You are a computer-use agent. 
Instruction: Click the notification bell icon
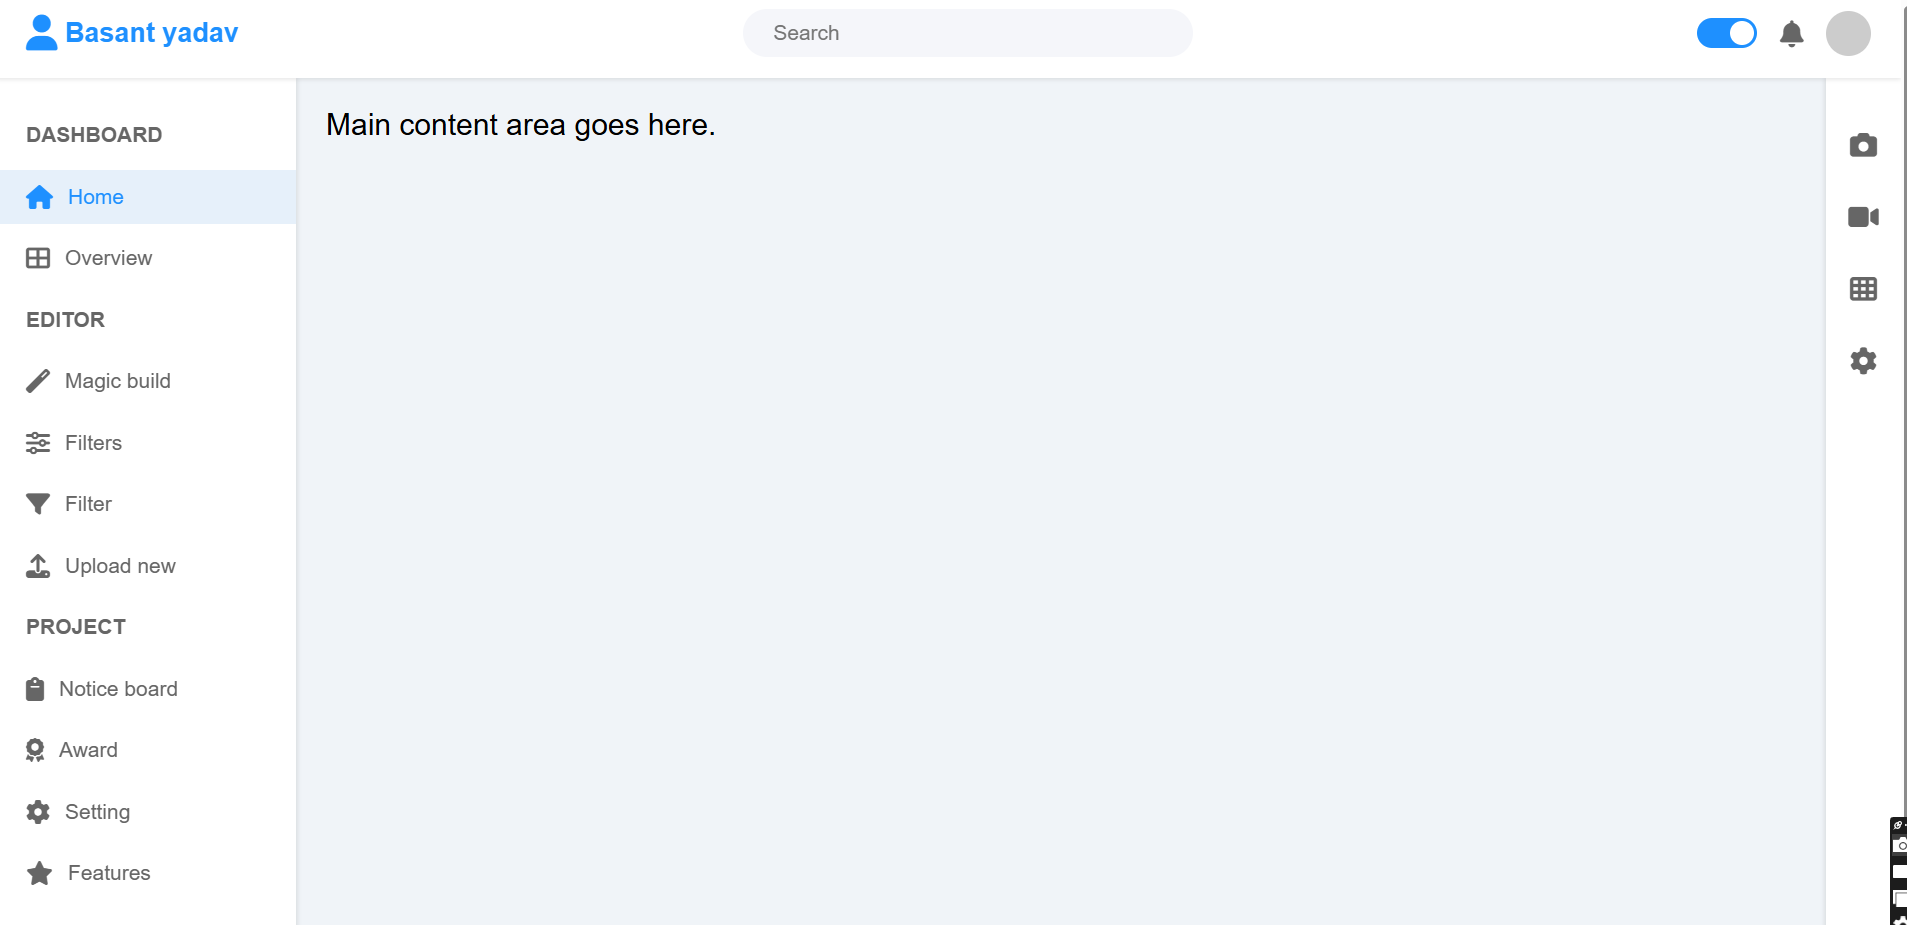click(x=1791, y=34)
